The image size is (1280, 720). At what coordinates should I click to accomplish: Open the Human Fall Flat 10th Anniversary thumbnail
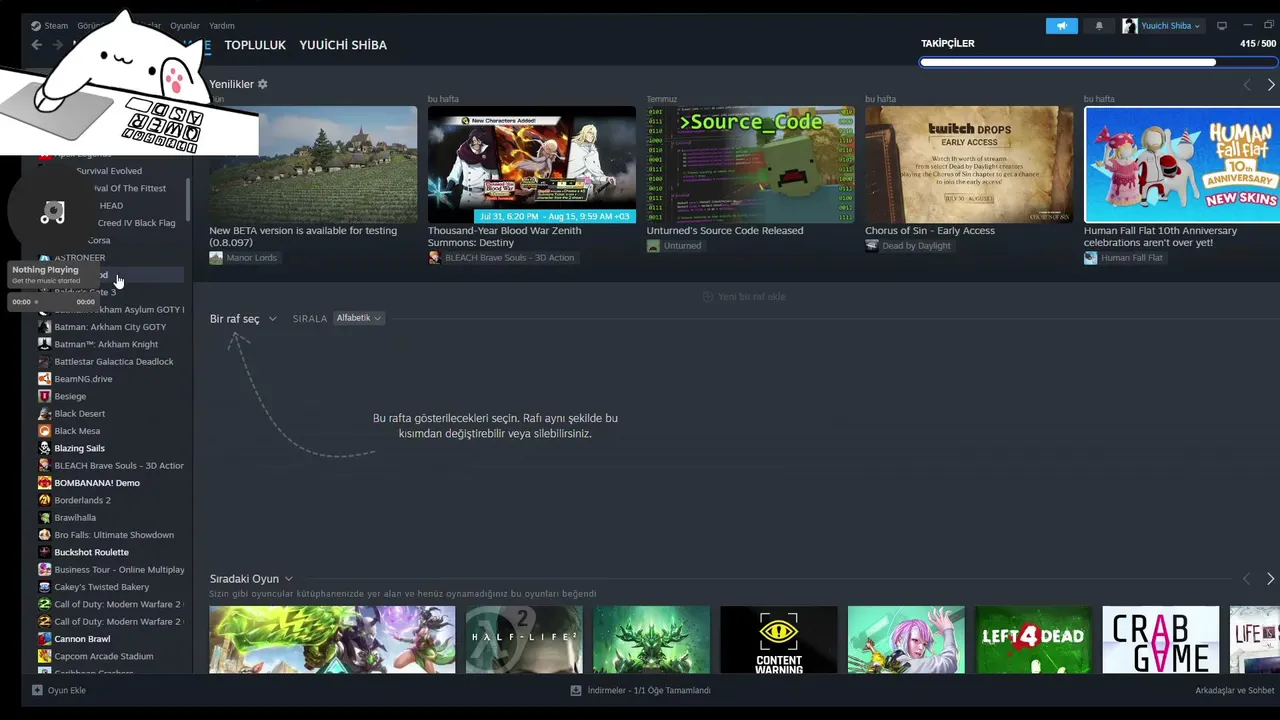(1182, 164)
